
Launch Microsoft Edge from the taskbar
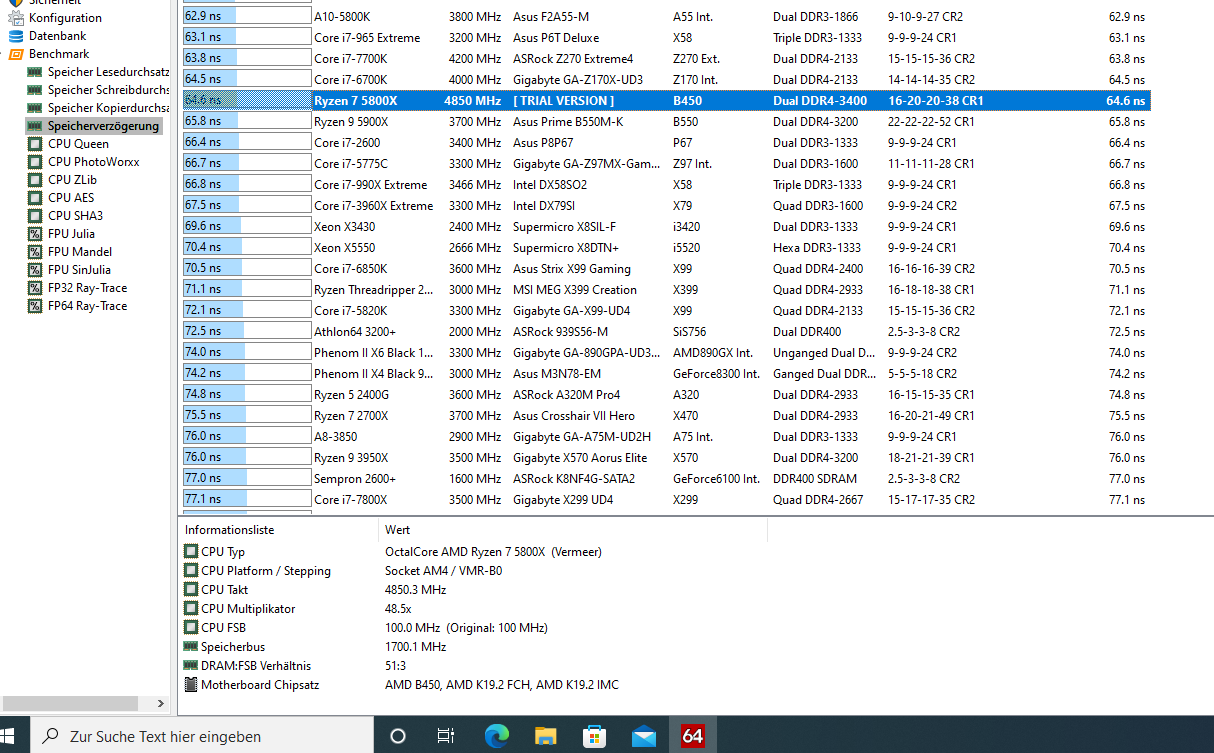point(496,735)
